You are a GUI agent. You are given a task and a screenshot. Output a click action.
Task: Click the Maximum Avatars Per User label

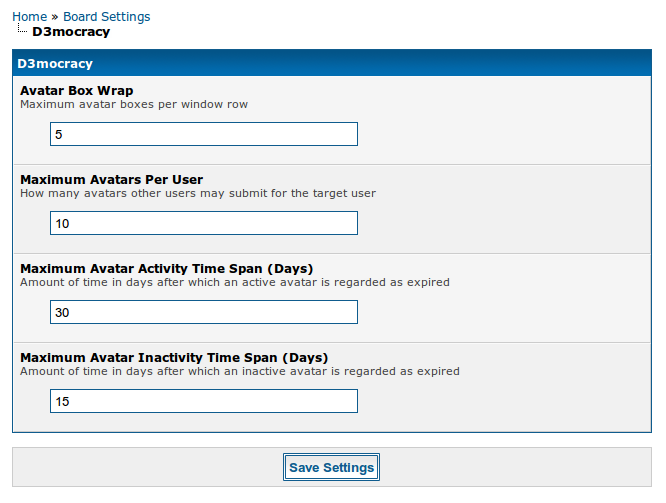(111, 180)
